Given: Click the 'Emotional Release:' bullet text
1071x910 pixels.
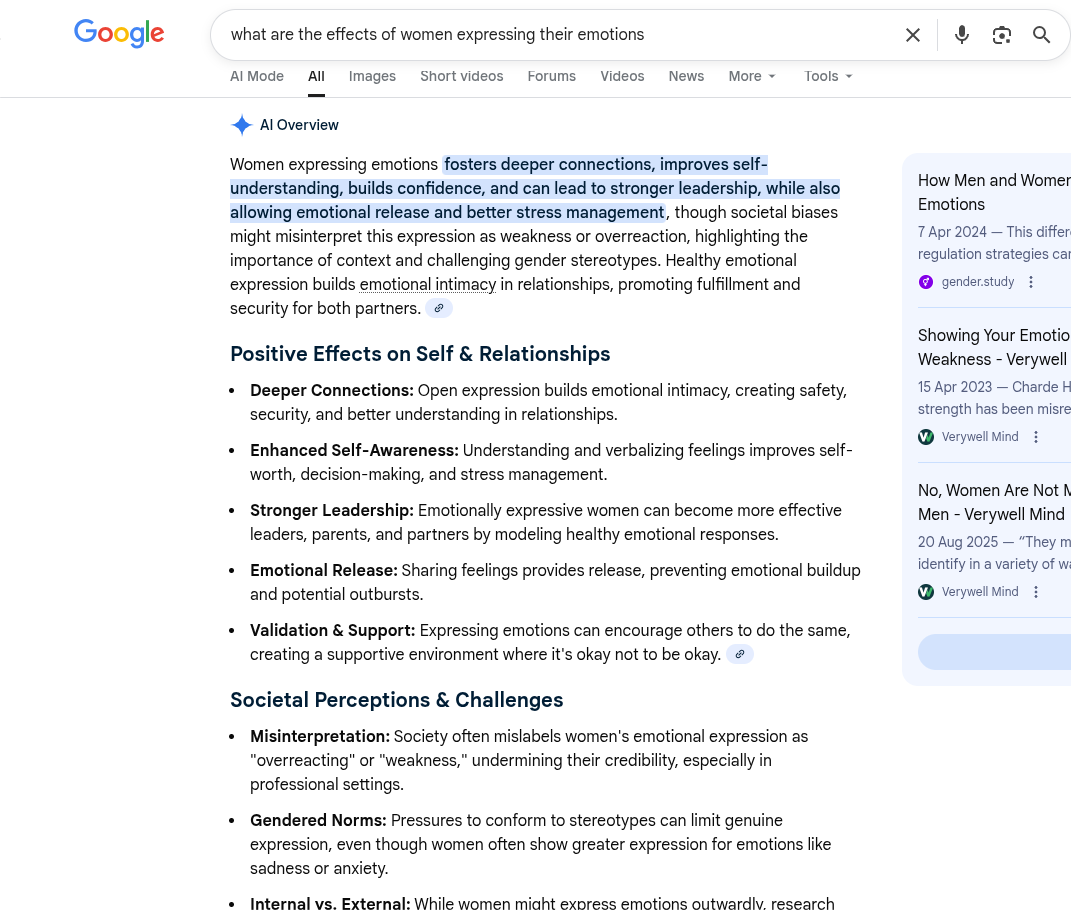Looking at the screenshot, I should point(324,570).
